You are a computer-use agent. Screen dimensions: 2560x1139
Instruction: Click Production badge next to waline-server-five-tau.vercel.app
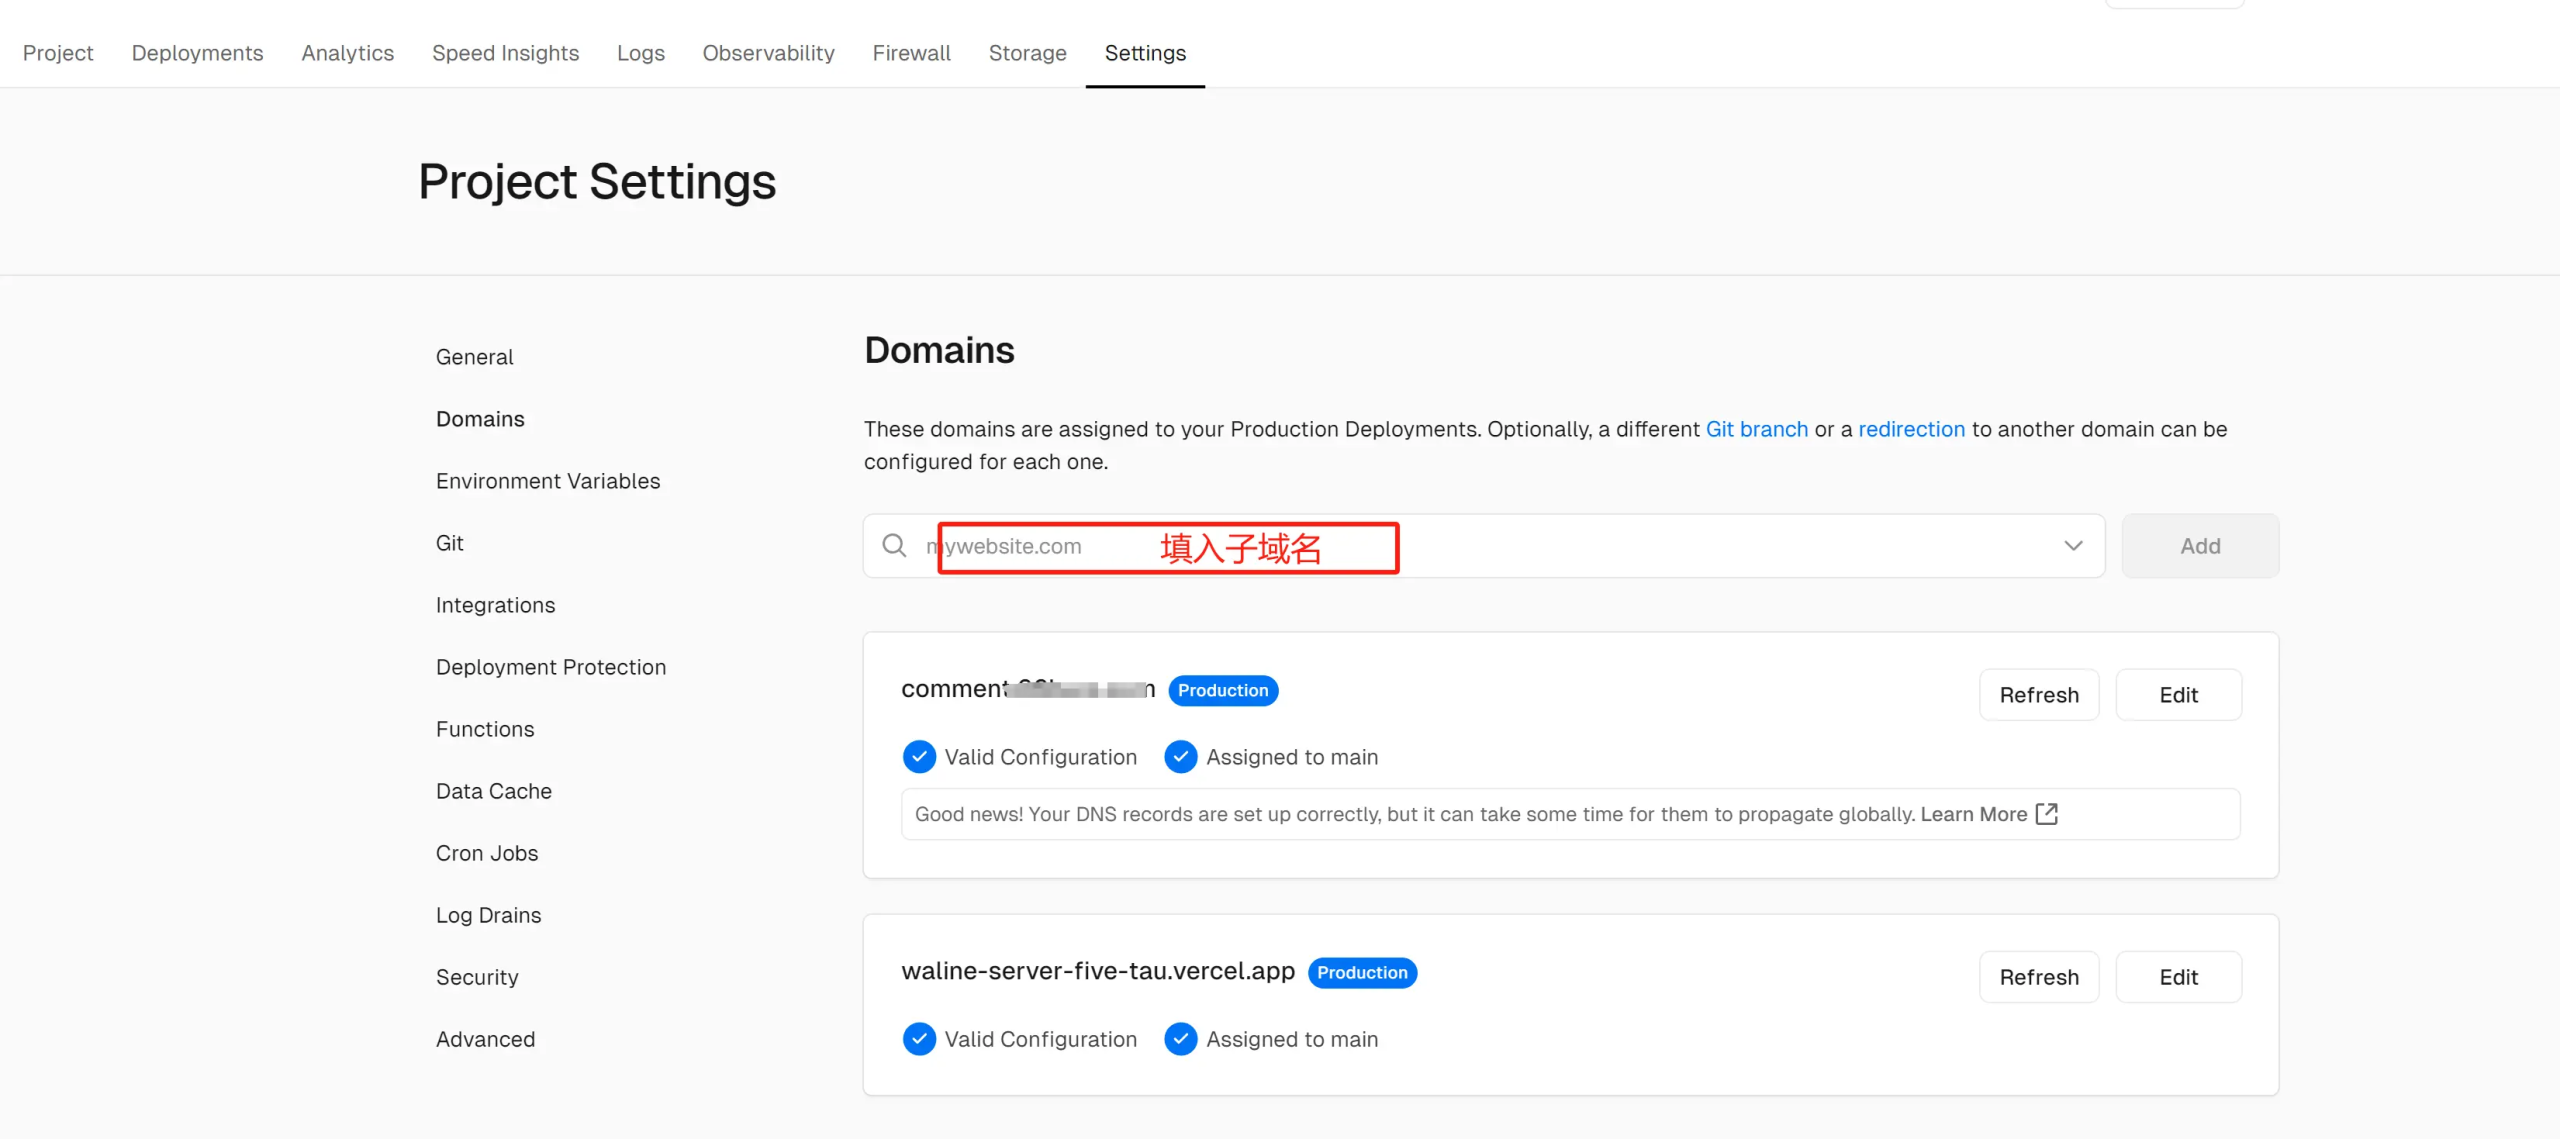click(1361, 973)
